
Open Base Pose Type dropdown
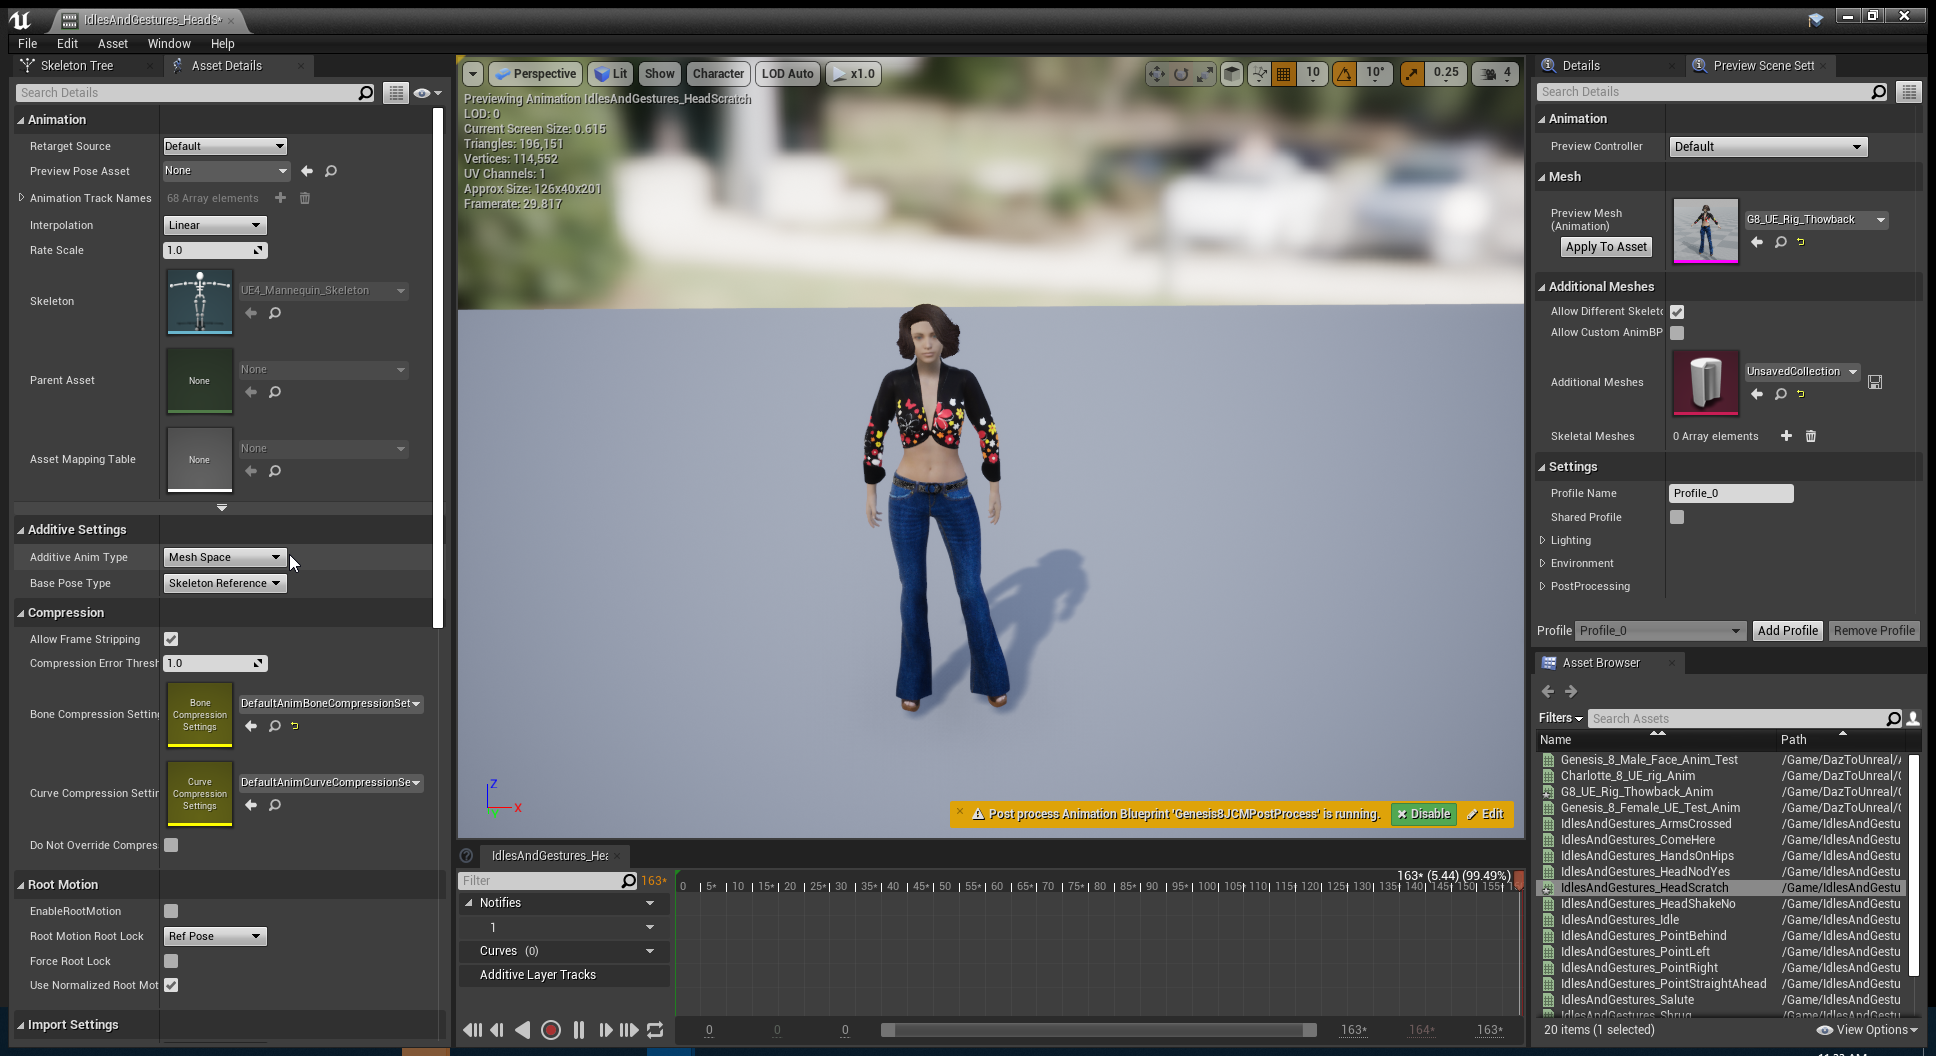coord(225,583)
